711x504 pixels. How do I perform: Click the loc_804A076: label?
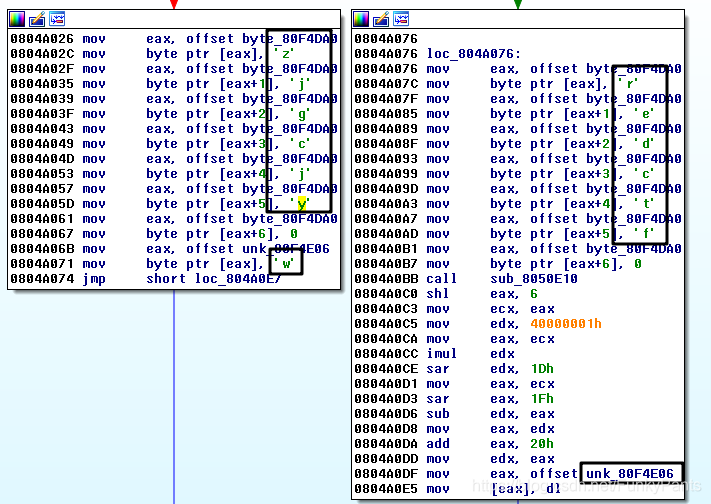coord(474,54)
